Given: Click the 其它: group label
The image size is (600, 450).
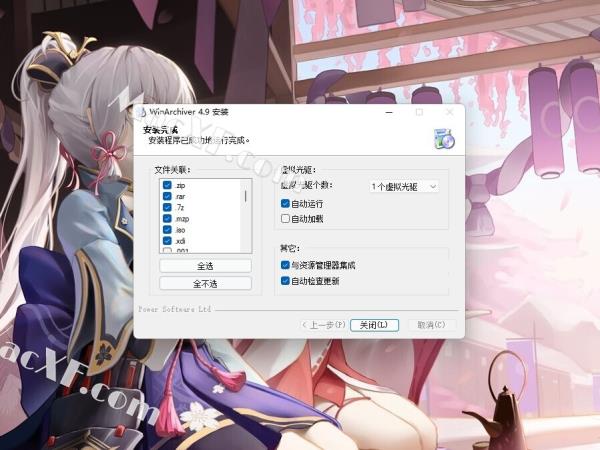Looking at the screenshot, I should (x=290, y=248).
